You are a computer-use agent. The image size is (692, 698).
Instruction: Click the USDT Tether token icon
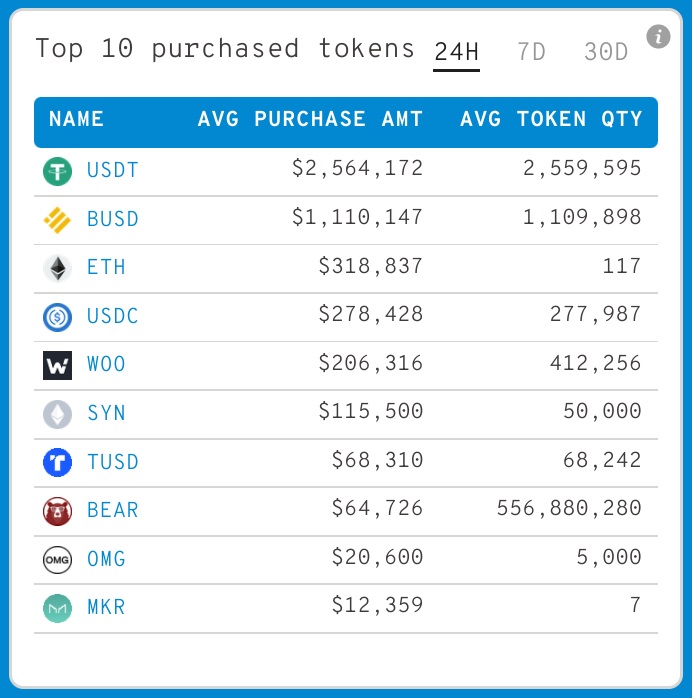[58, 171]
